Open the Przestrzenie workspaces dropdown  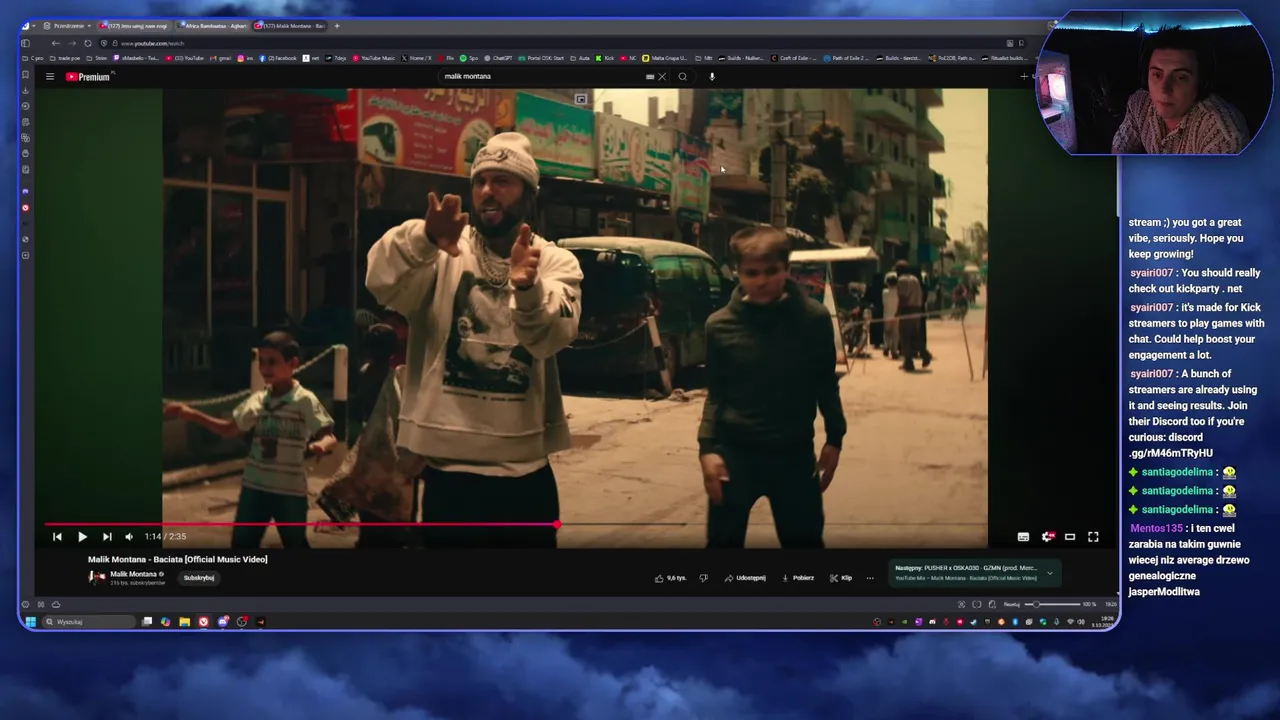pos(67,26)
